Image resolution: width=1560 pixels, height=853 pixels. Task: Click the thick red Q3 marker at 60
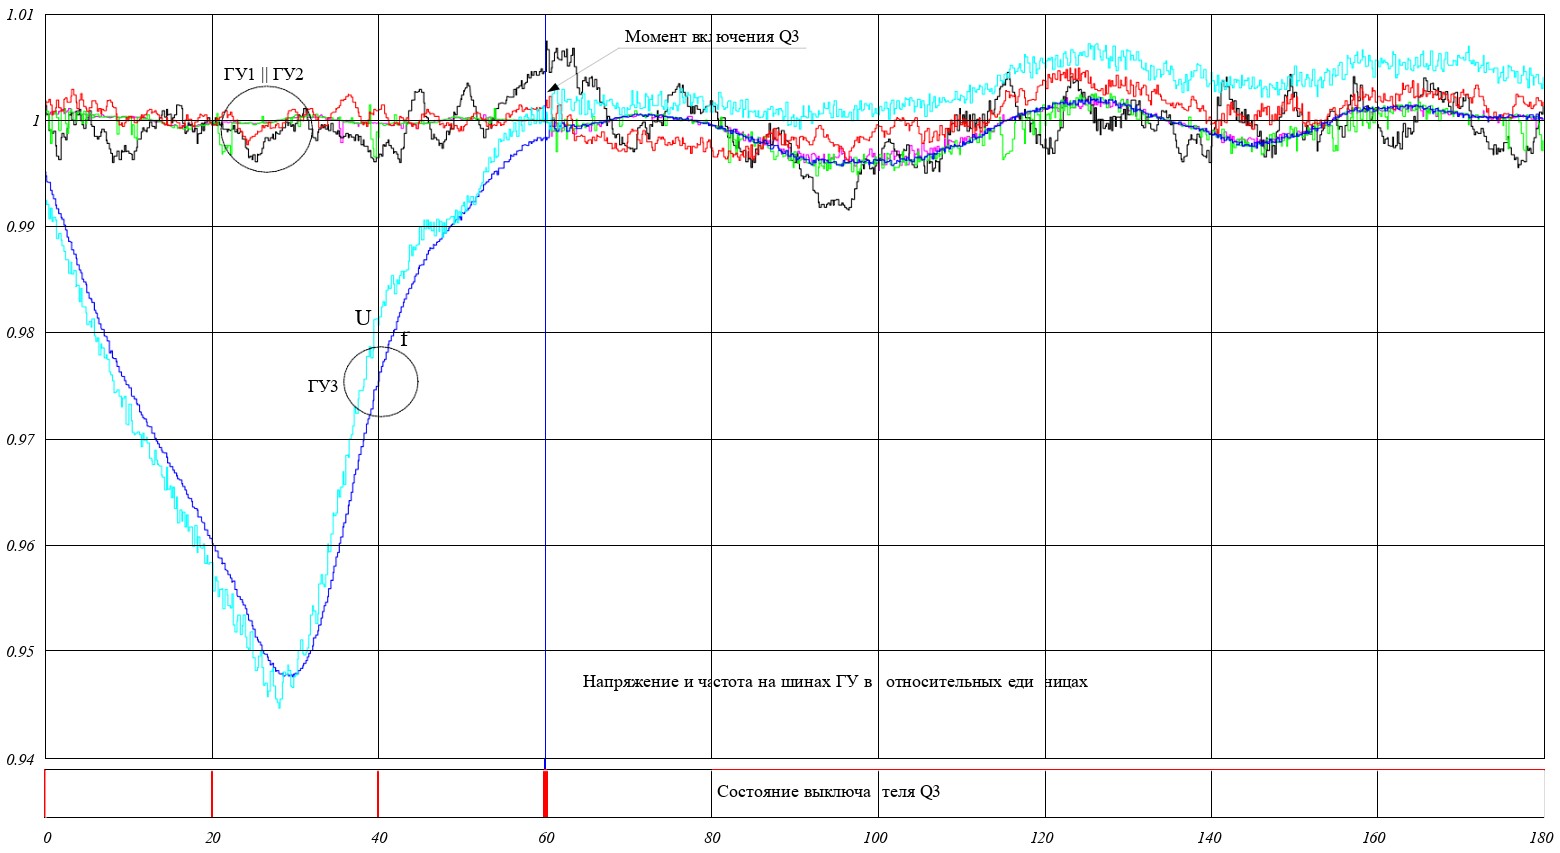(545, 794)
